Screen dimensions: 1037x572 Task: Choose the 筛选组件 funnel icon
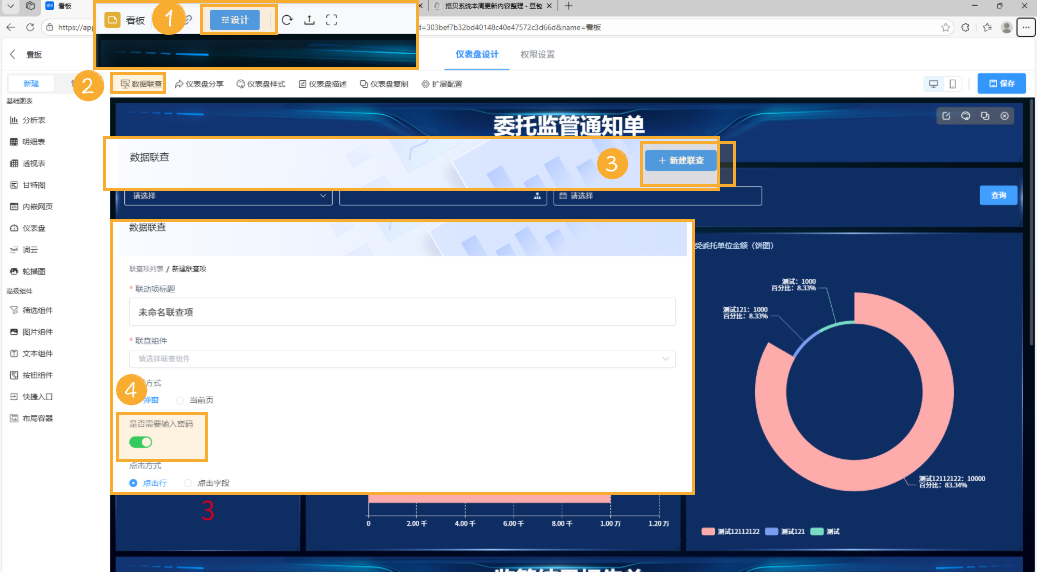(14, 310)
